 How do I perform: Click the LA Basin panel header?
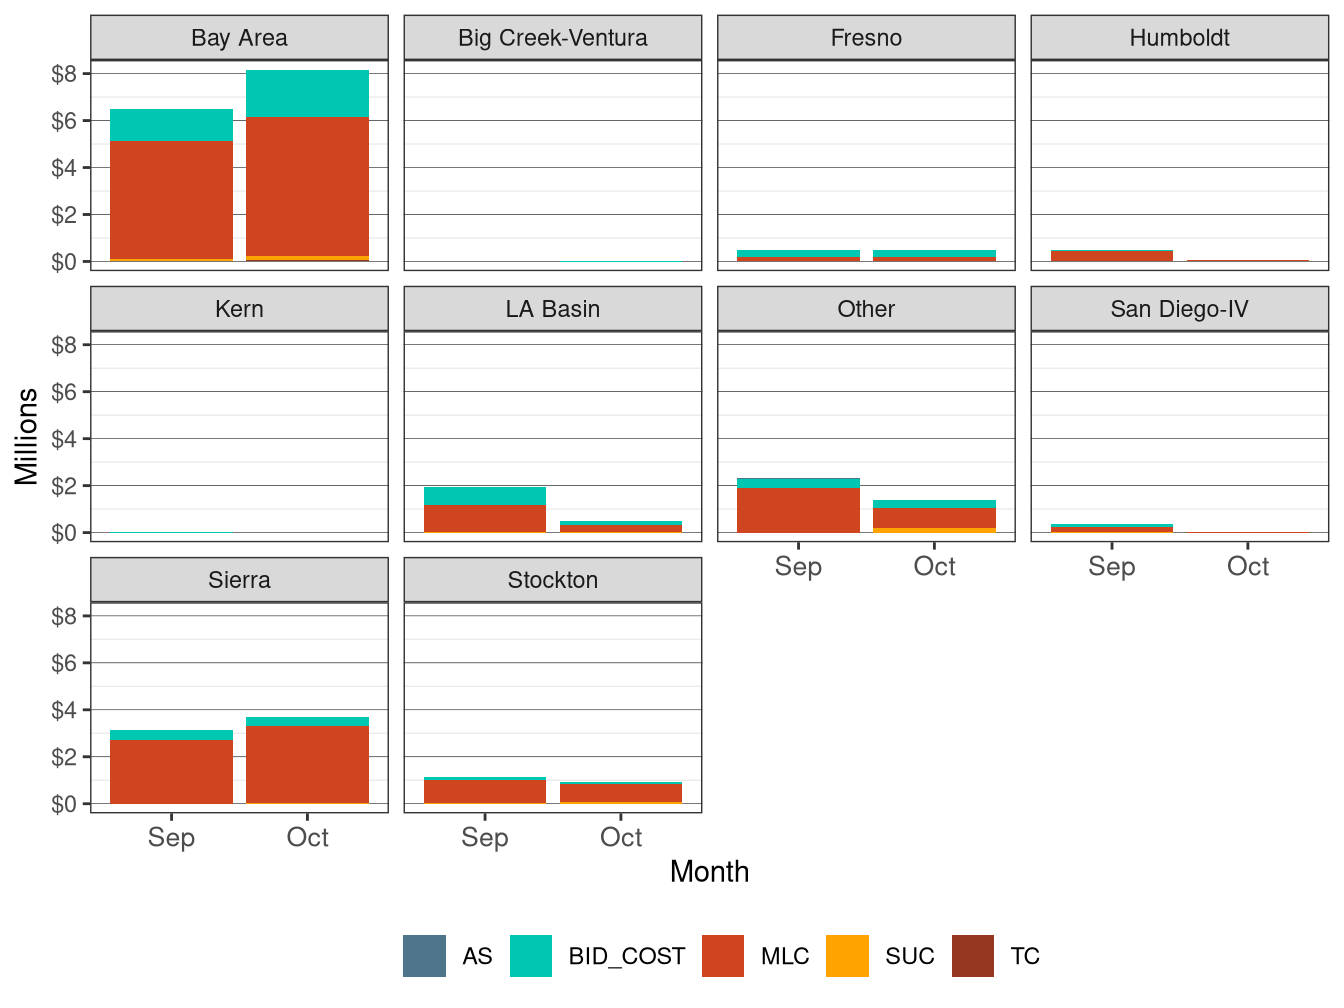[x=553, y=308]
